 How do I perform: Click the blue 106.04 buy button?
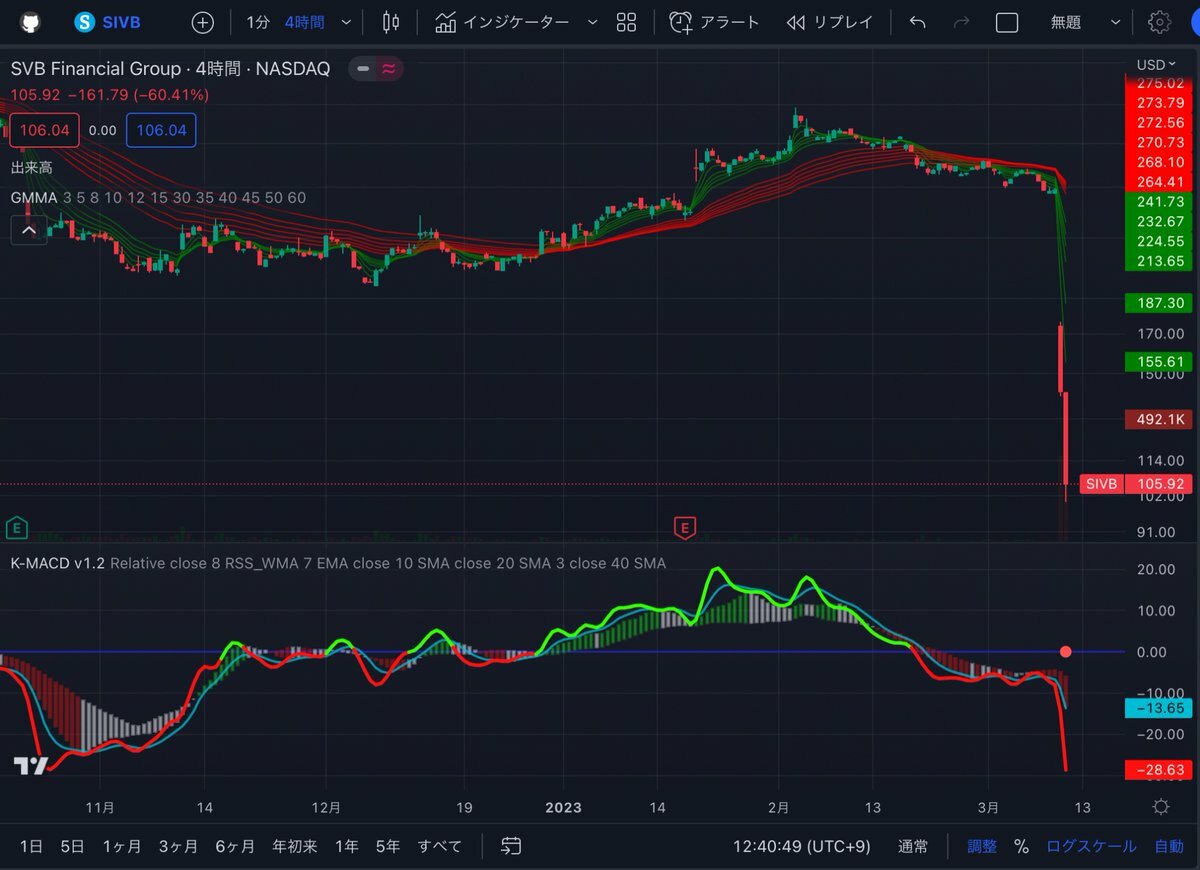click(161, 130)
